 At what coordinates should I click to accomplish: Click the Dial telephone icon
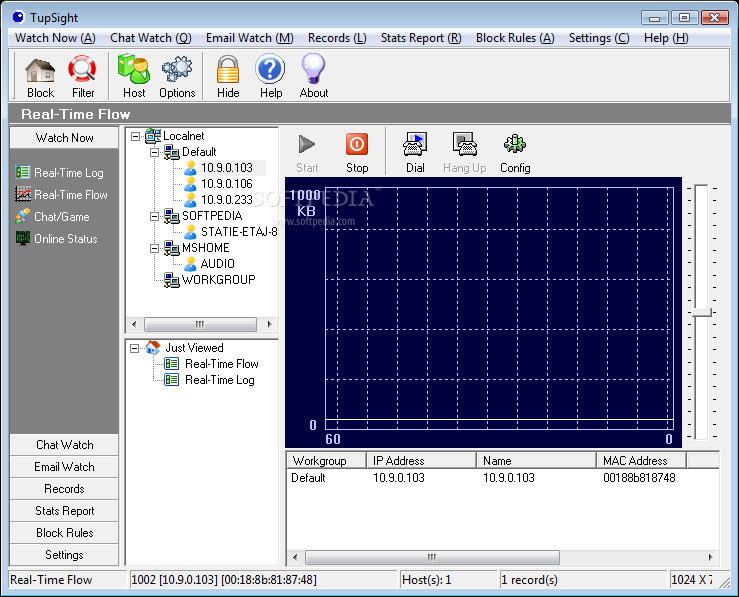[415, 144]
